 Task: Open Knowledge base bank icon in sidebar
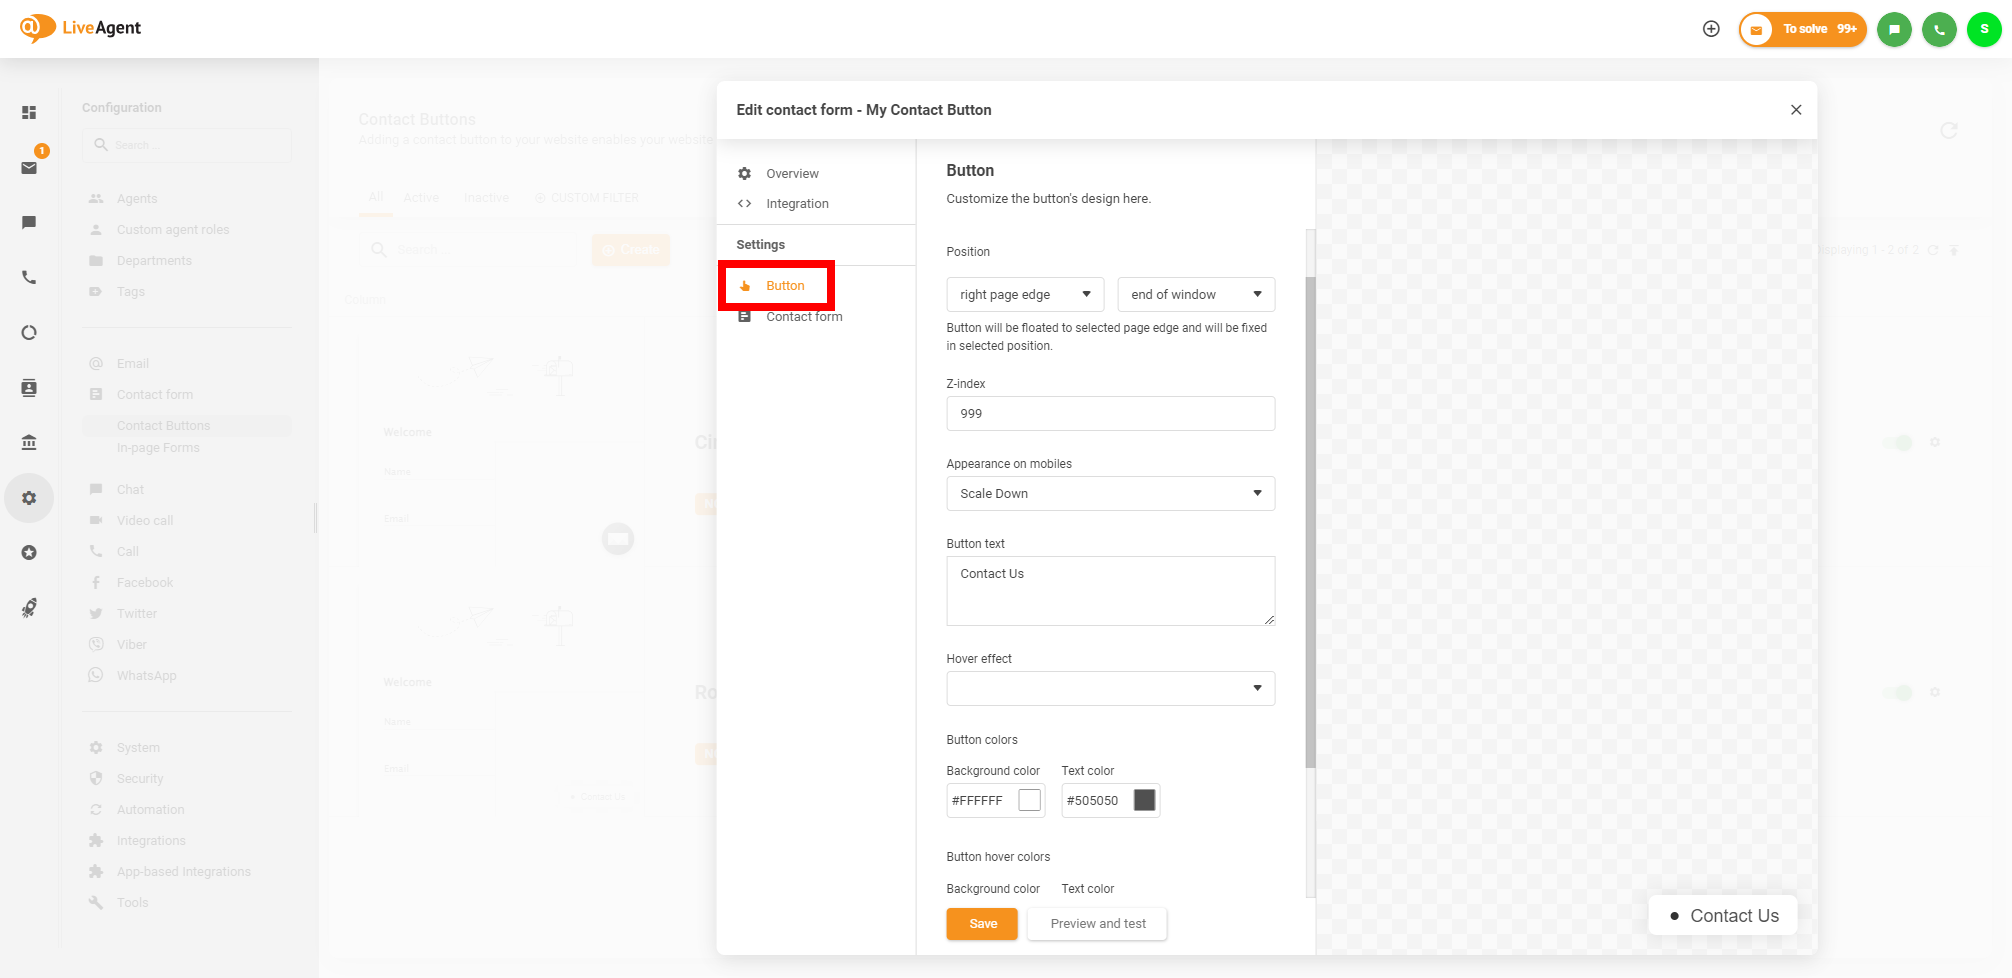pyautogui.click(x=29, y=442)
